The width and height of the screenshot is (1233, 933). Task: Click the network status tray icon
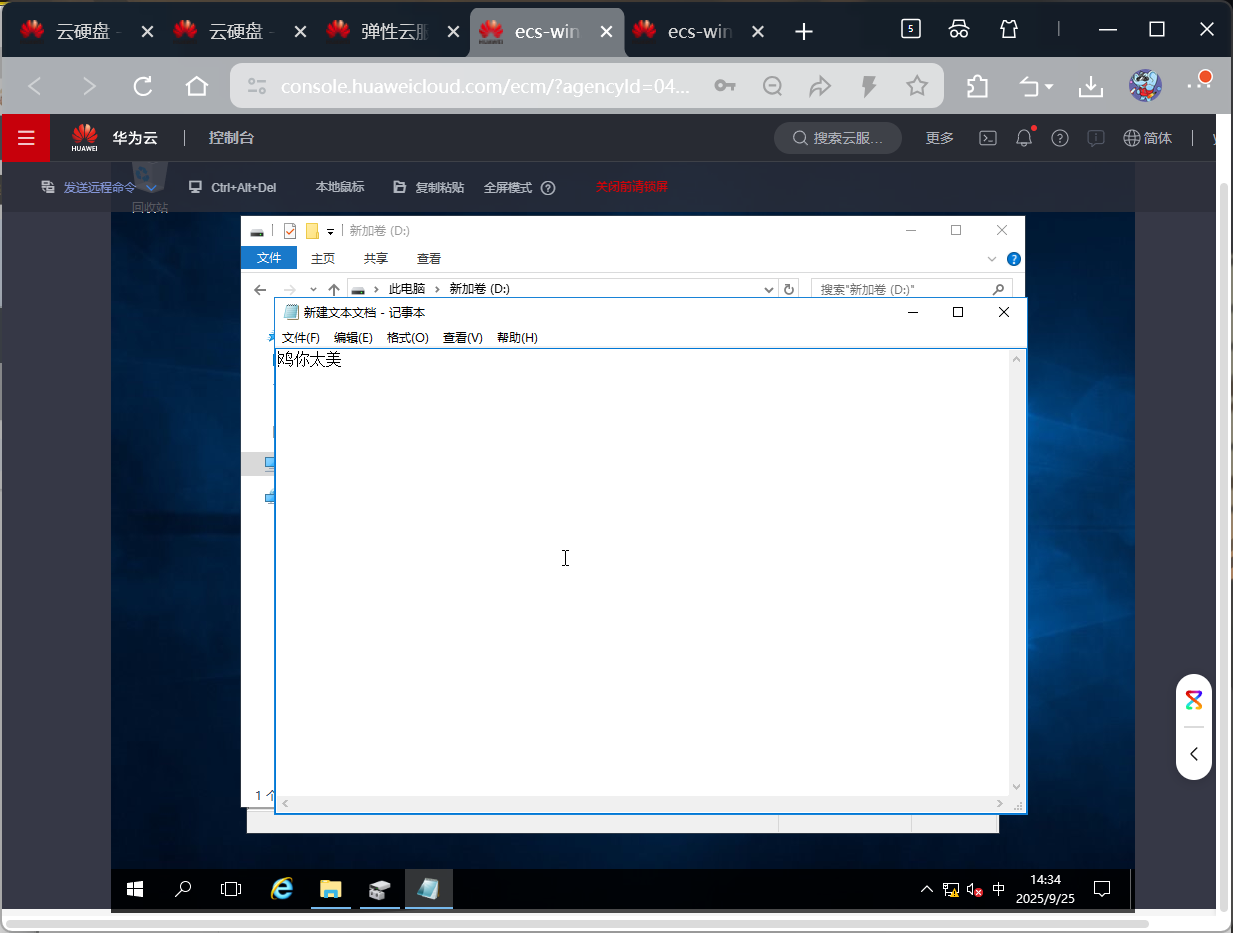[x=951, y=889]
